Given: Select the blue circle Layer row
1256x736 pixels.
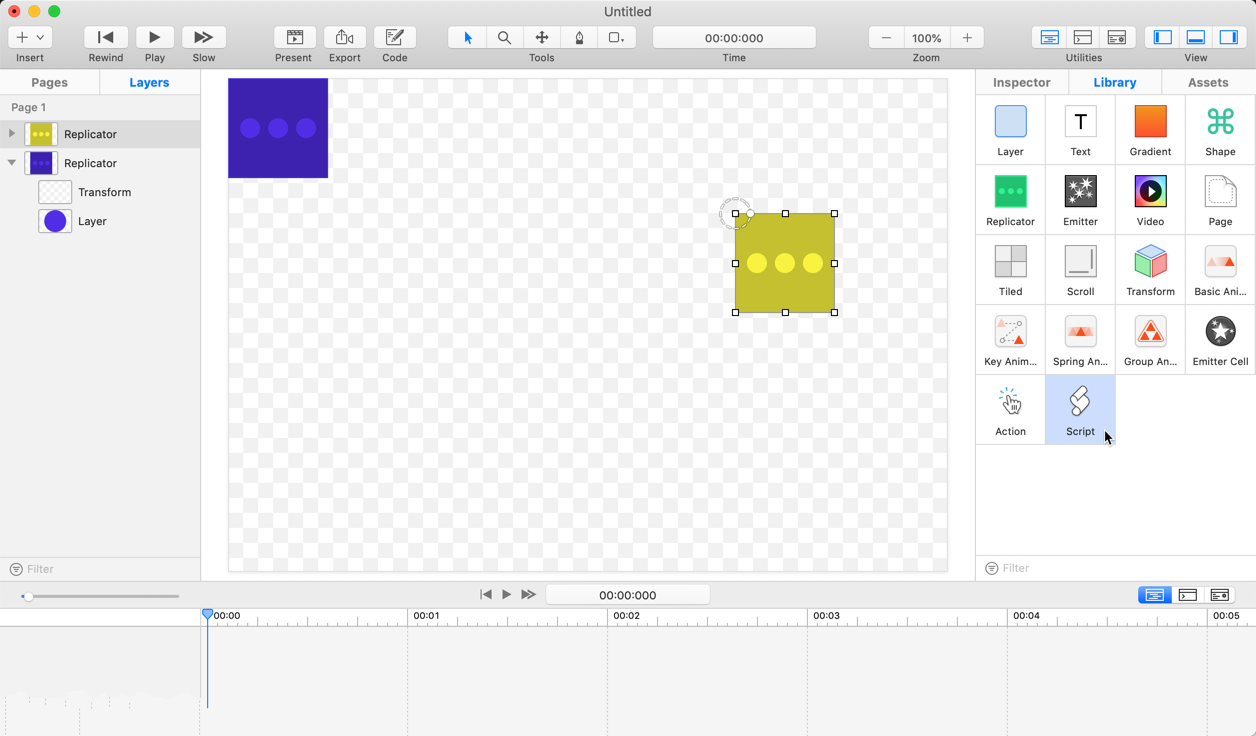Looking at the screenshot, I should tap(100, 221).
